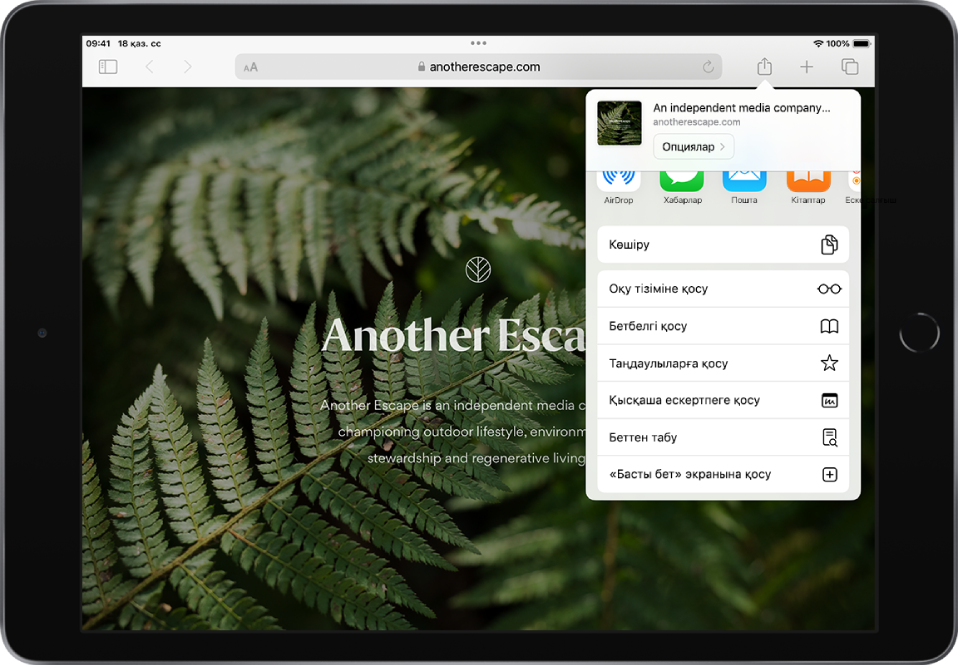
Task: Show the Safari sidebar
Action: coord(108,67)
